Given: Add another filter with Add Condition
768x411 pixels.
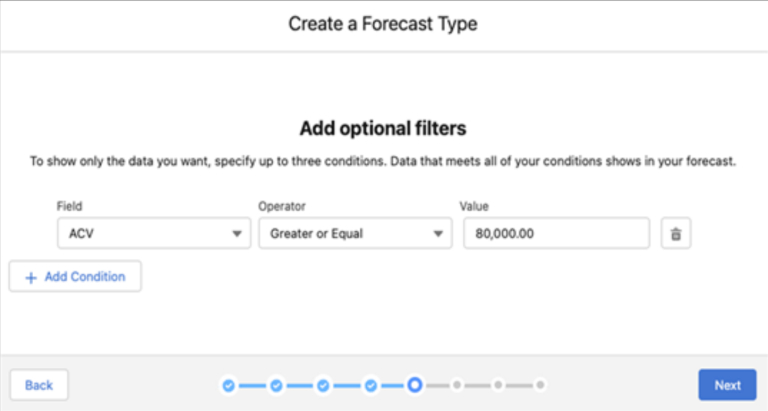Looking at the screenshot, I should point(75,277).
